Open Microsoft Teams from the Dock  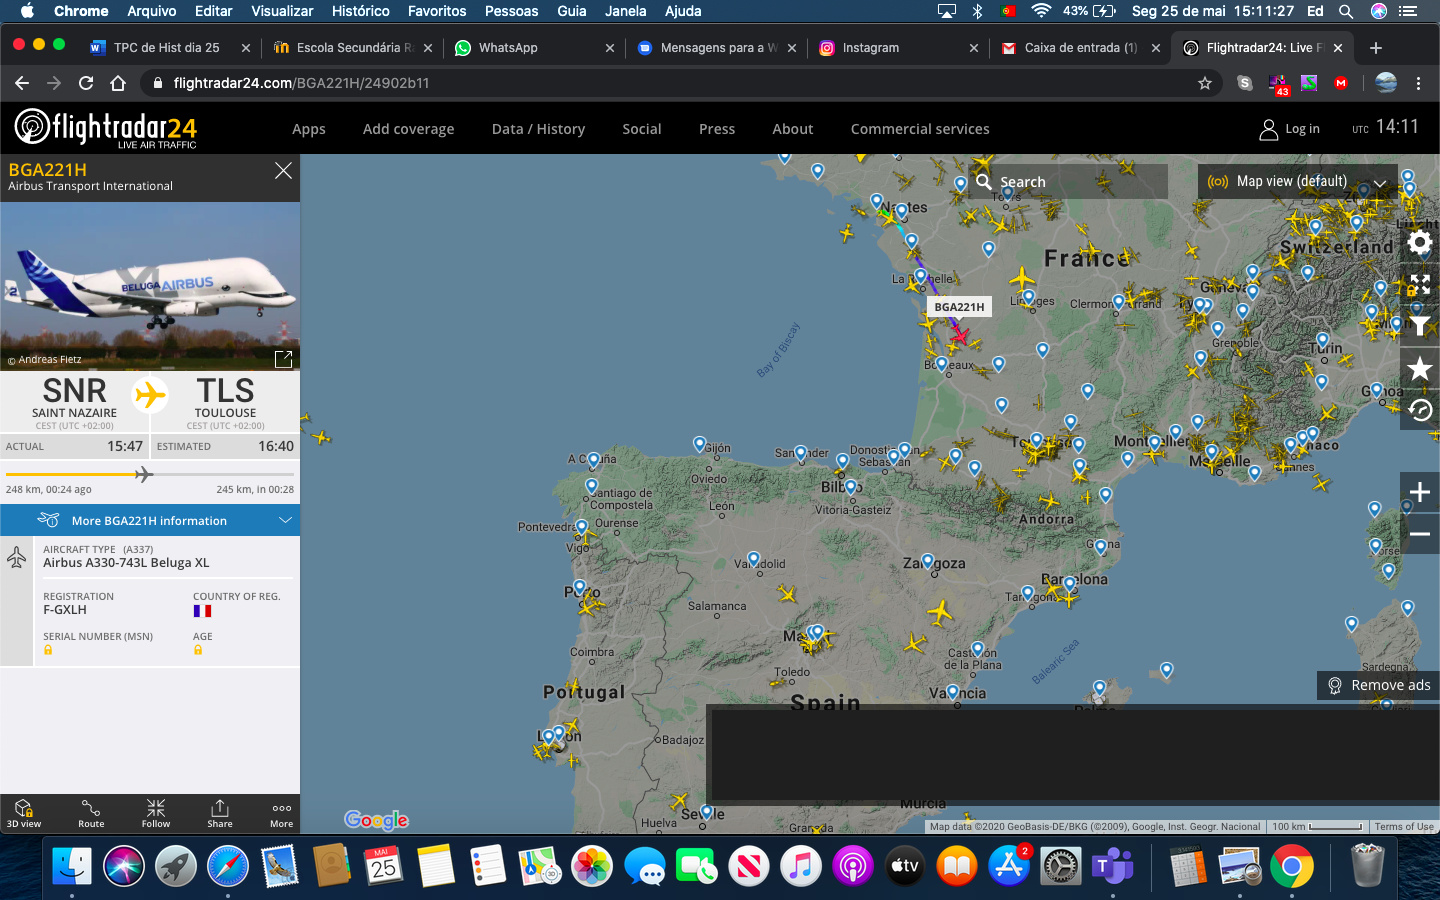click(1112, 866)
